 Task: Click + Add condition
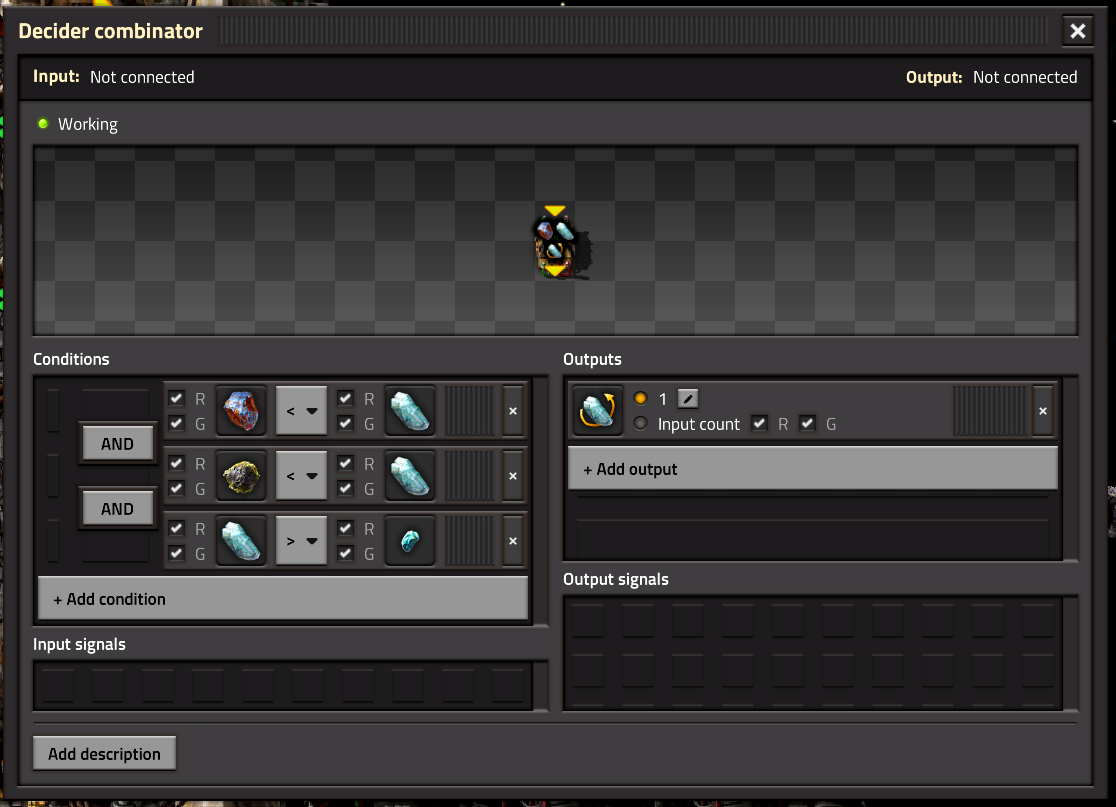point(283,598)
